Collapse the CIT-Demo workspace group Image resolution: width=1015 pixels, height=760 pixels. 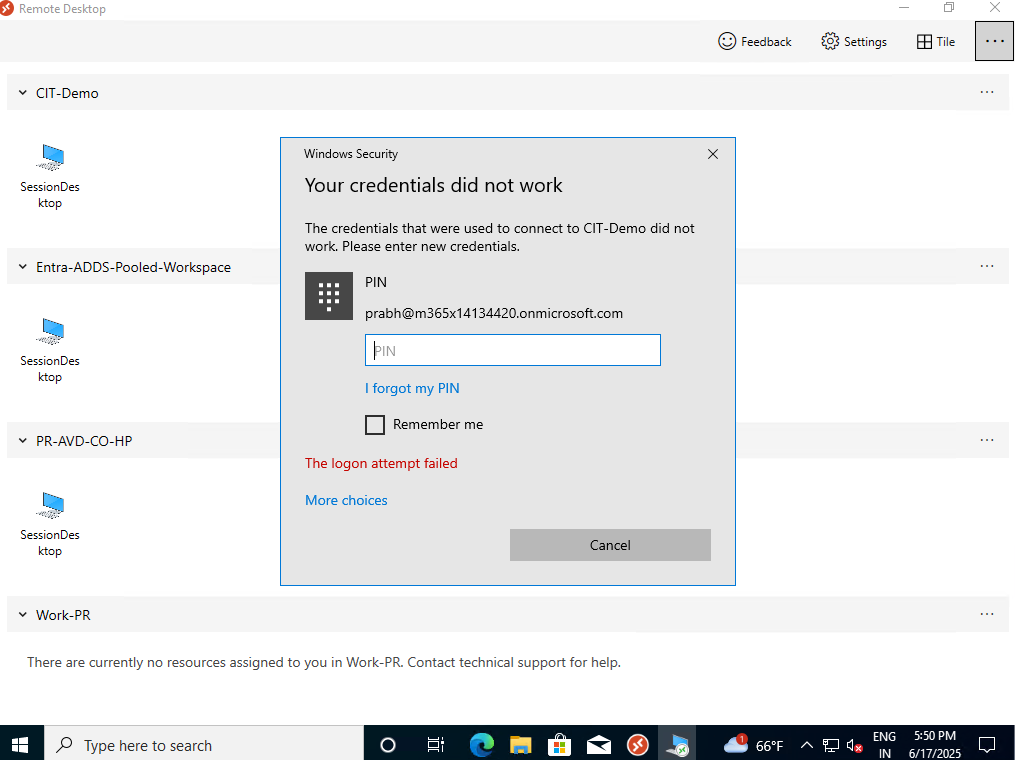click(23, 93)
